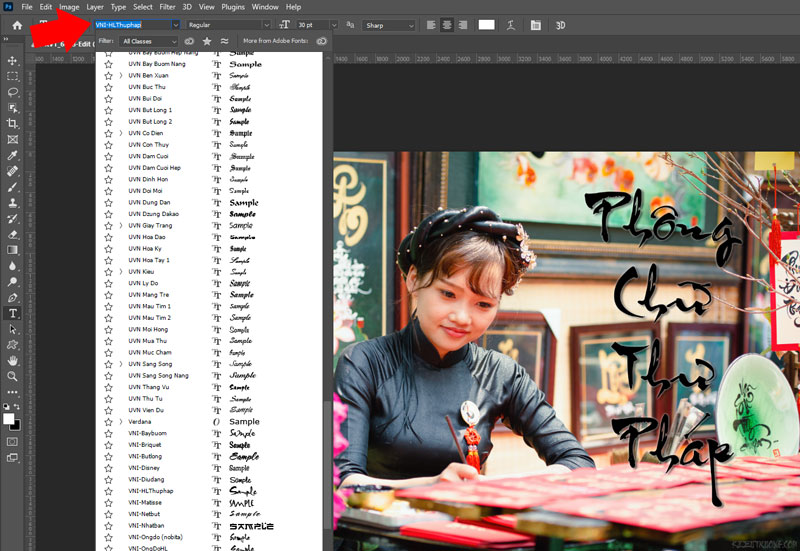
Task: Toggle the show similar fonts filter
Action: pyautogui.click(x=224, y=41)
